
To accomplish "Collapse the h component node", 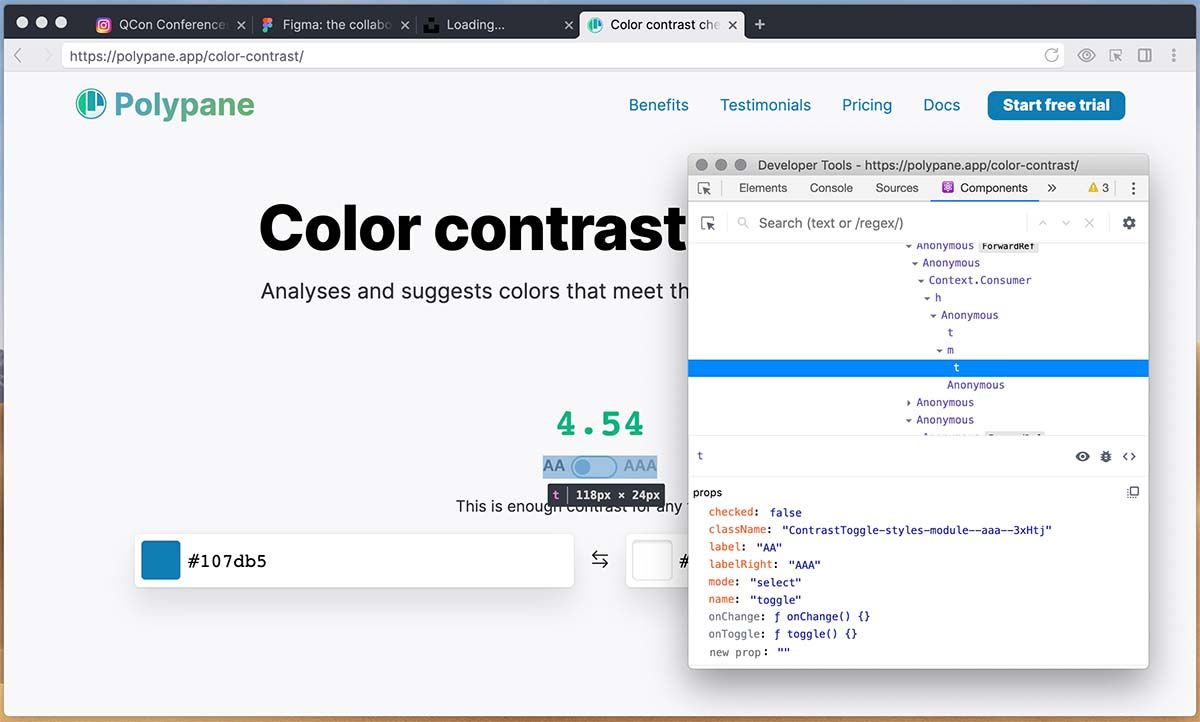I will tap(928, 298).
